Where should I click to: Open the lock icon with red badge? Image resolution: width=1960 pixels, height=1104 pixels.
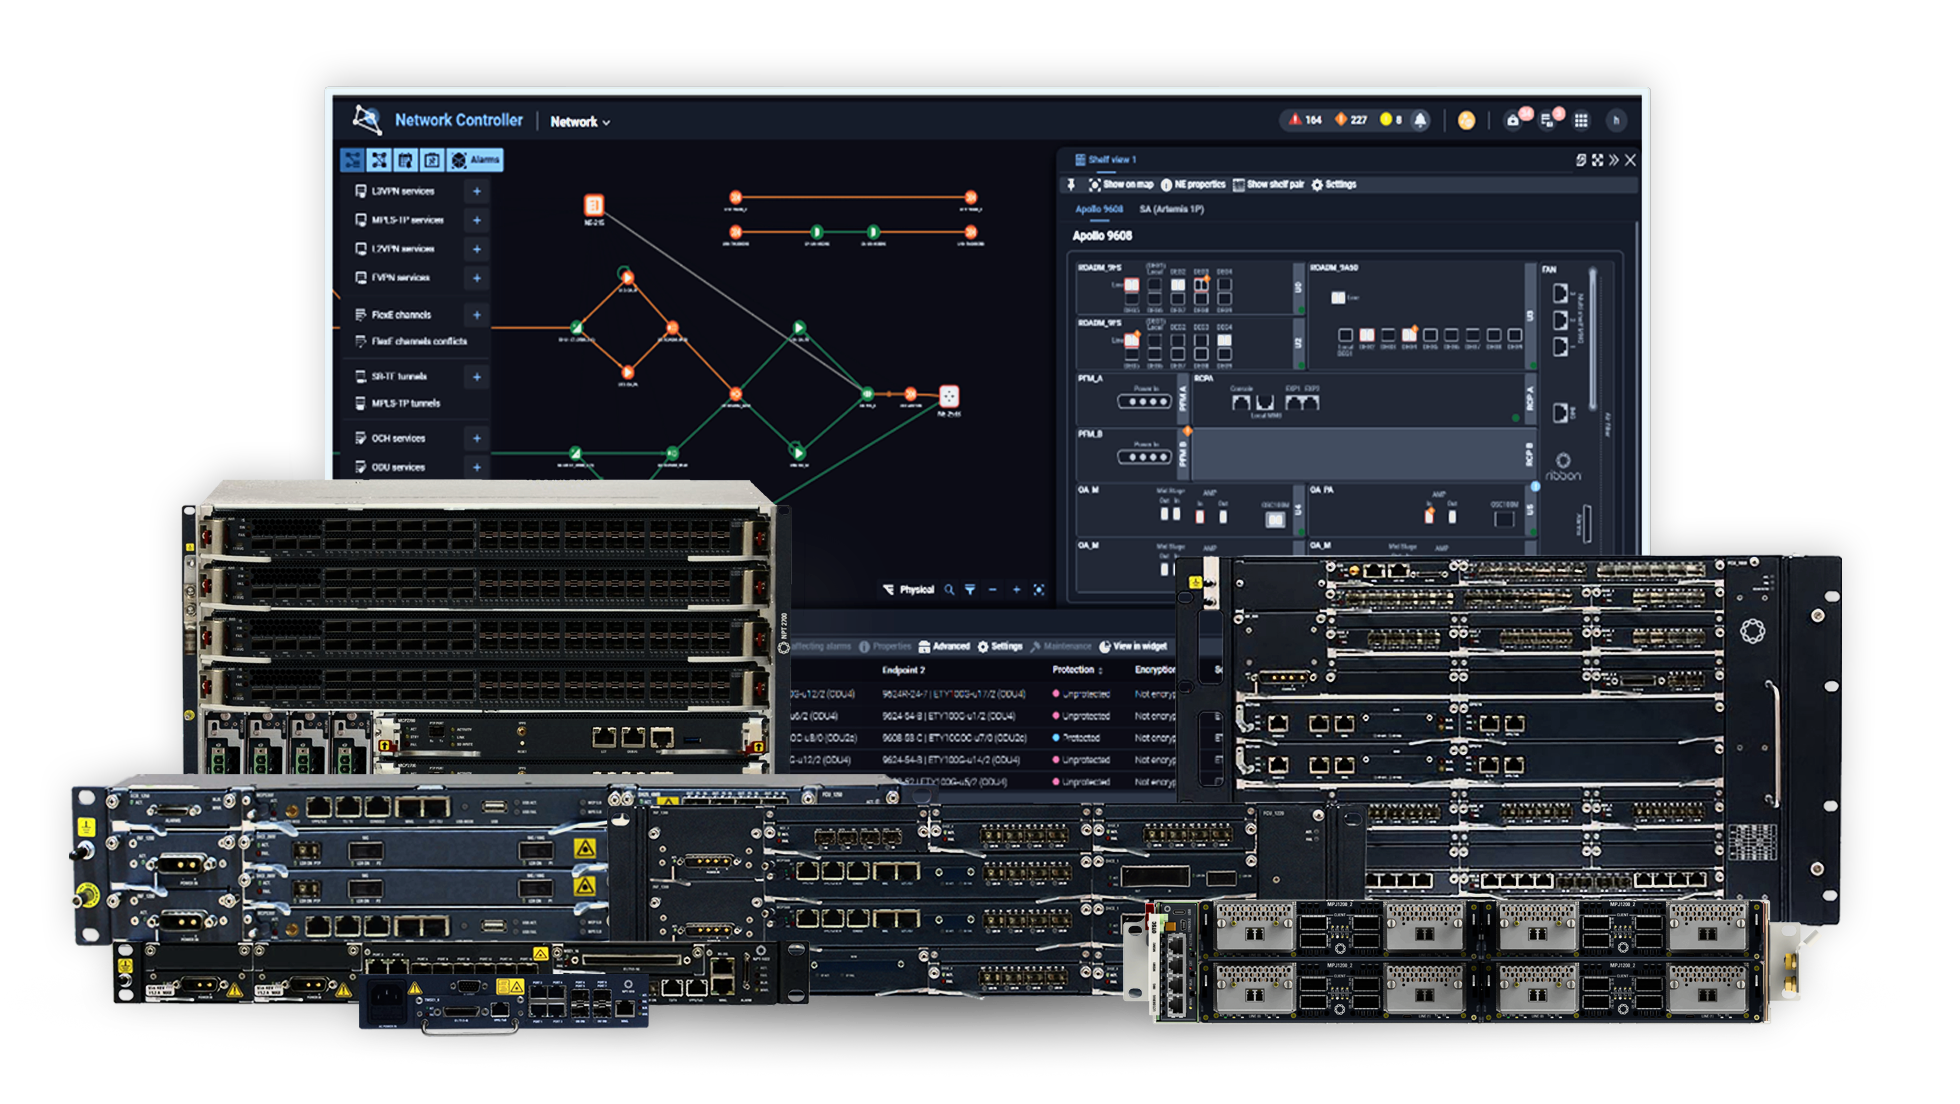click(1515, 120)
